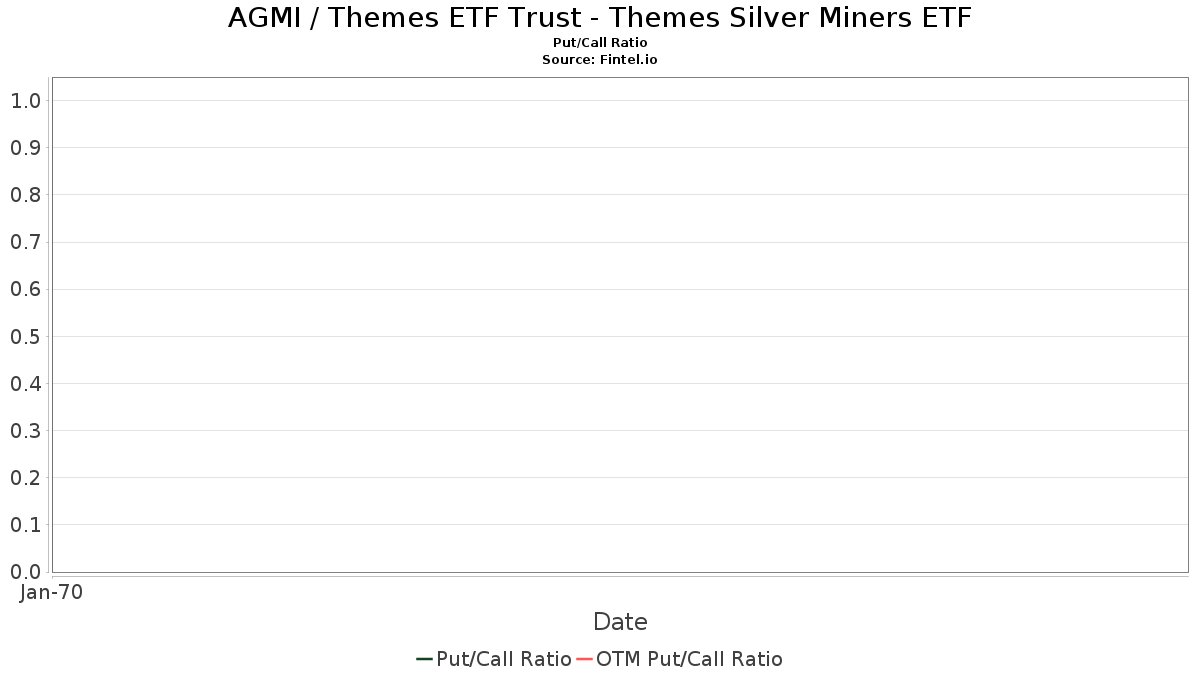Screen dimensions: 1200x675
Task: Click the 0.9 y-axis label
Action: 25,147
